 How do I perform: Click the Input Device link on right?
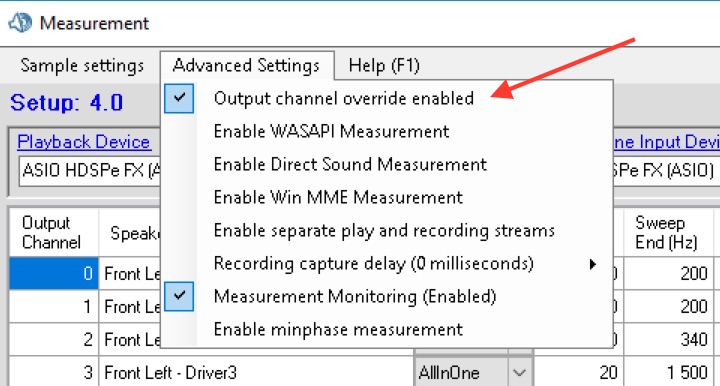coord(667,142)
